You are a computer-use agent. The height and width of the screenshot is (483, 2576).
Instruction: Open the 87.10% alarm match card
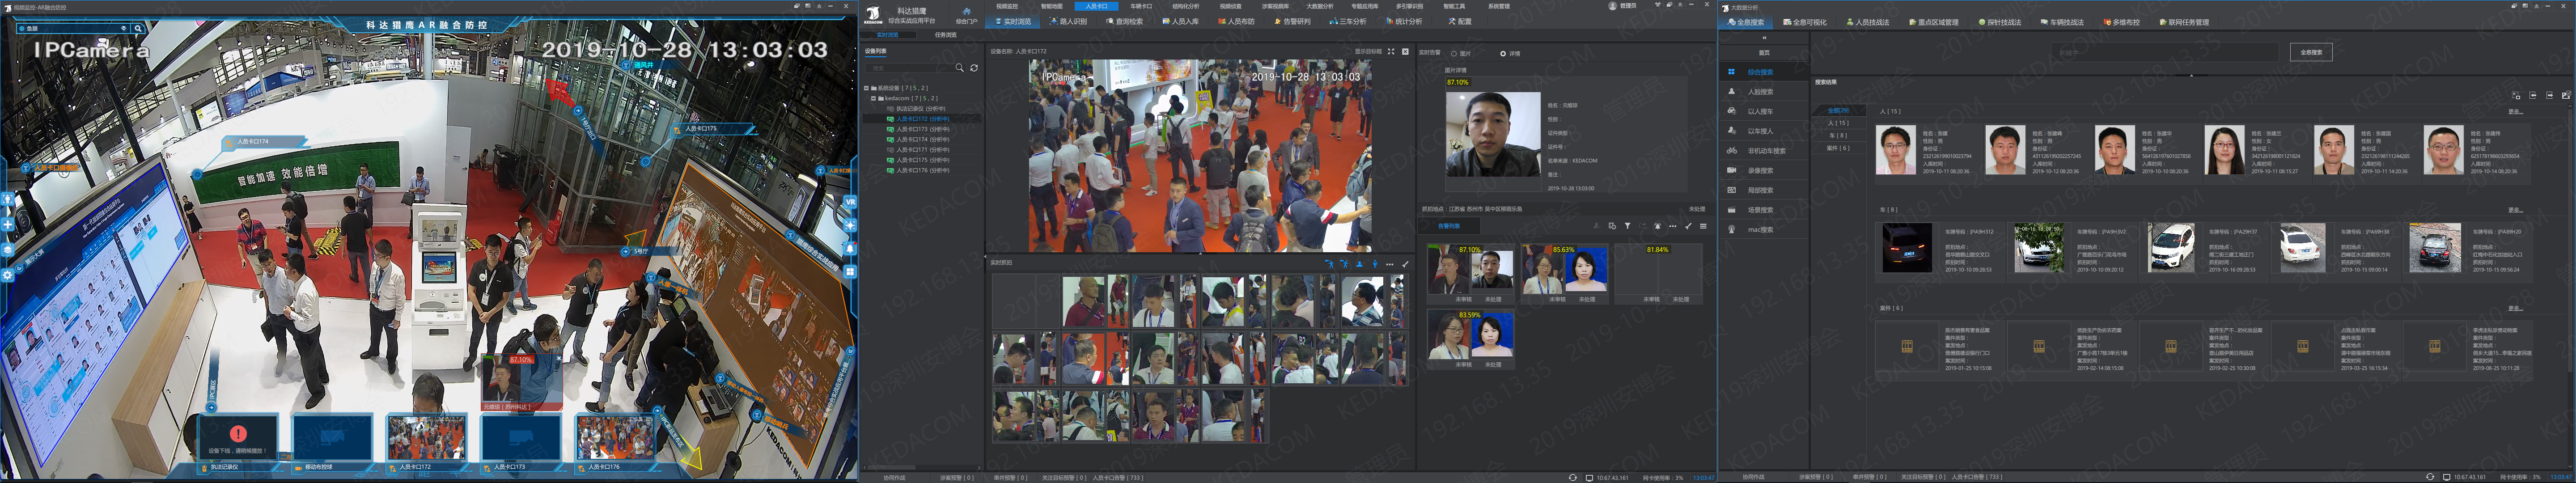click(1470, 274)
